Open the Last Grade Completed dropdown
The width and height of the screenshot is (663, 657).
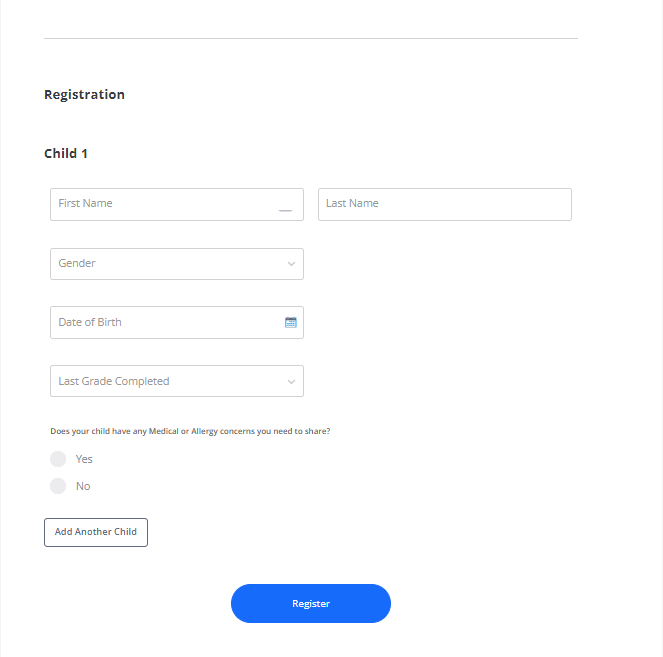pyautogui.click(x=176, y=381)
